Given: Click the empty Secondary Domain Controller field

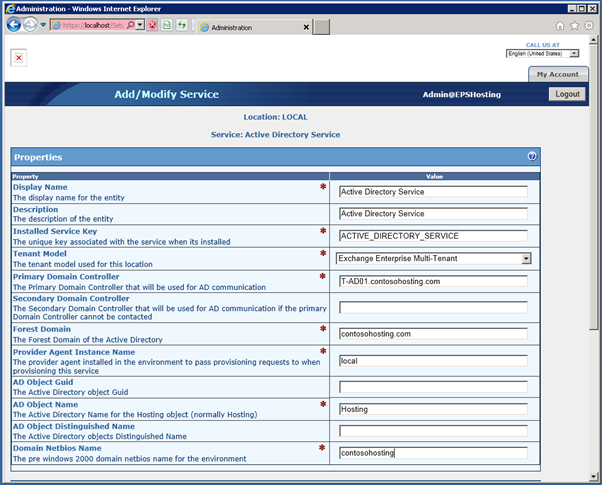Looking at the screenshot, I should [x=432, y=307].
